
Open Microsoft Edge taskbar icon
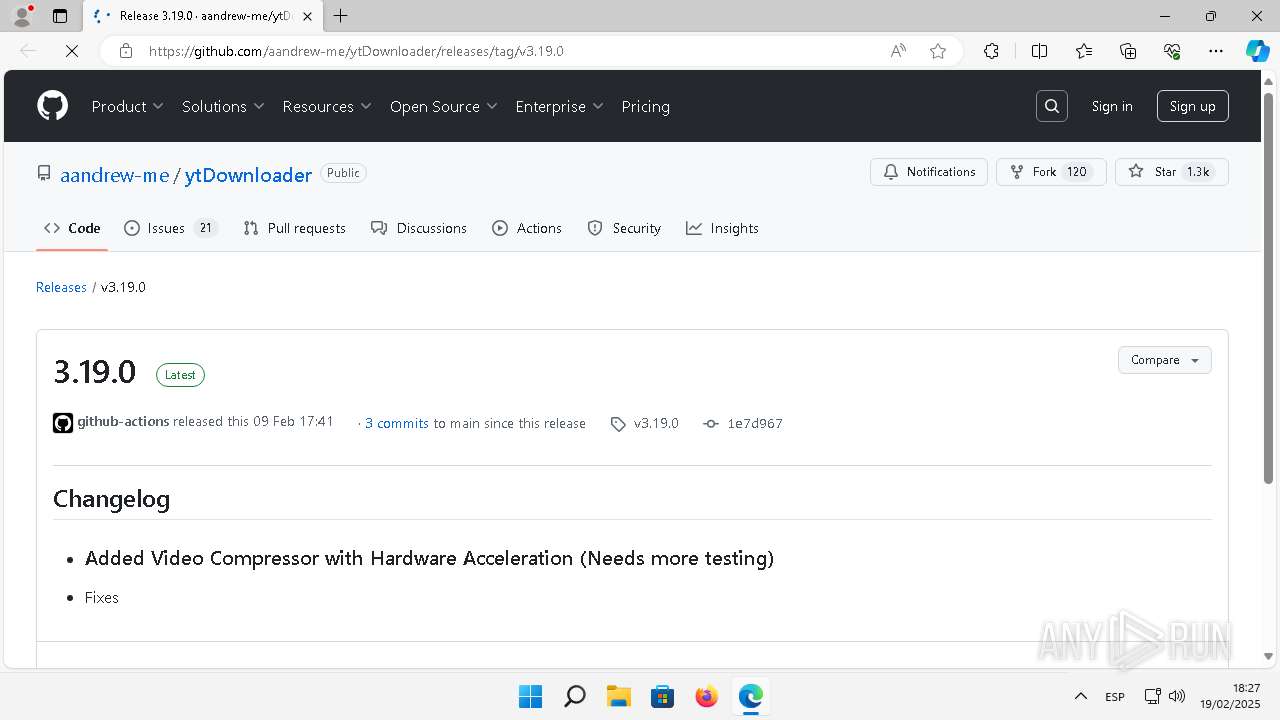tap(750, 696)
